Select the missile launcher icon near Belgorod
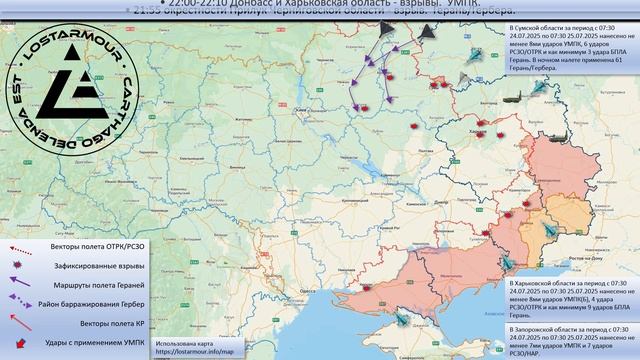Viewport: 640px width, 360px height. (x=512, y=98)
